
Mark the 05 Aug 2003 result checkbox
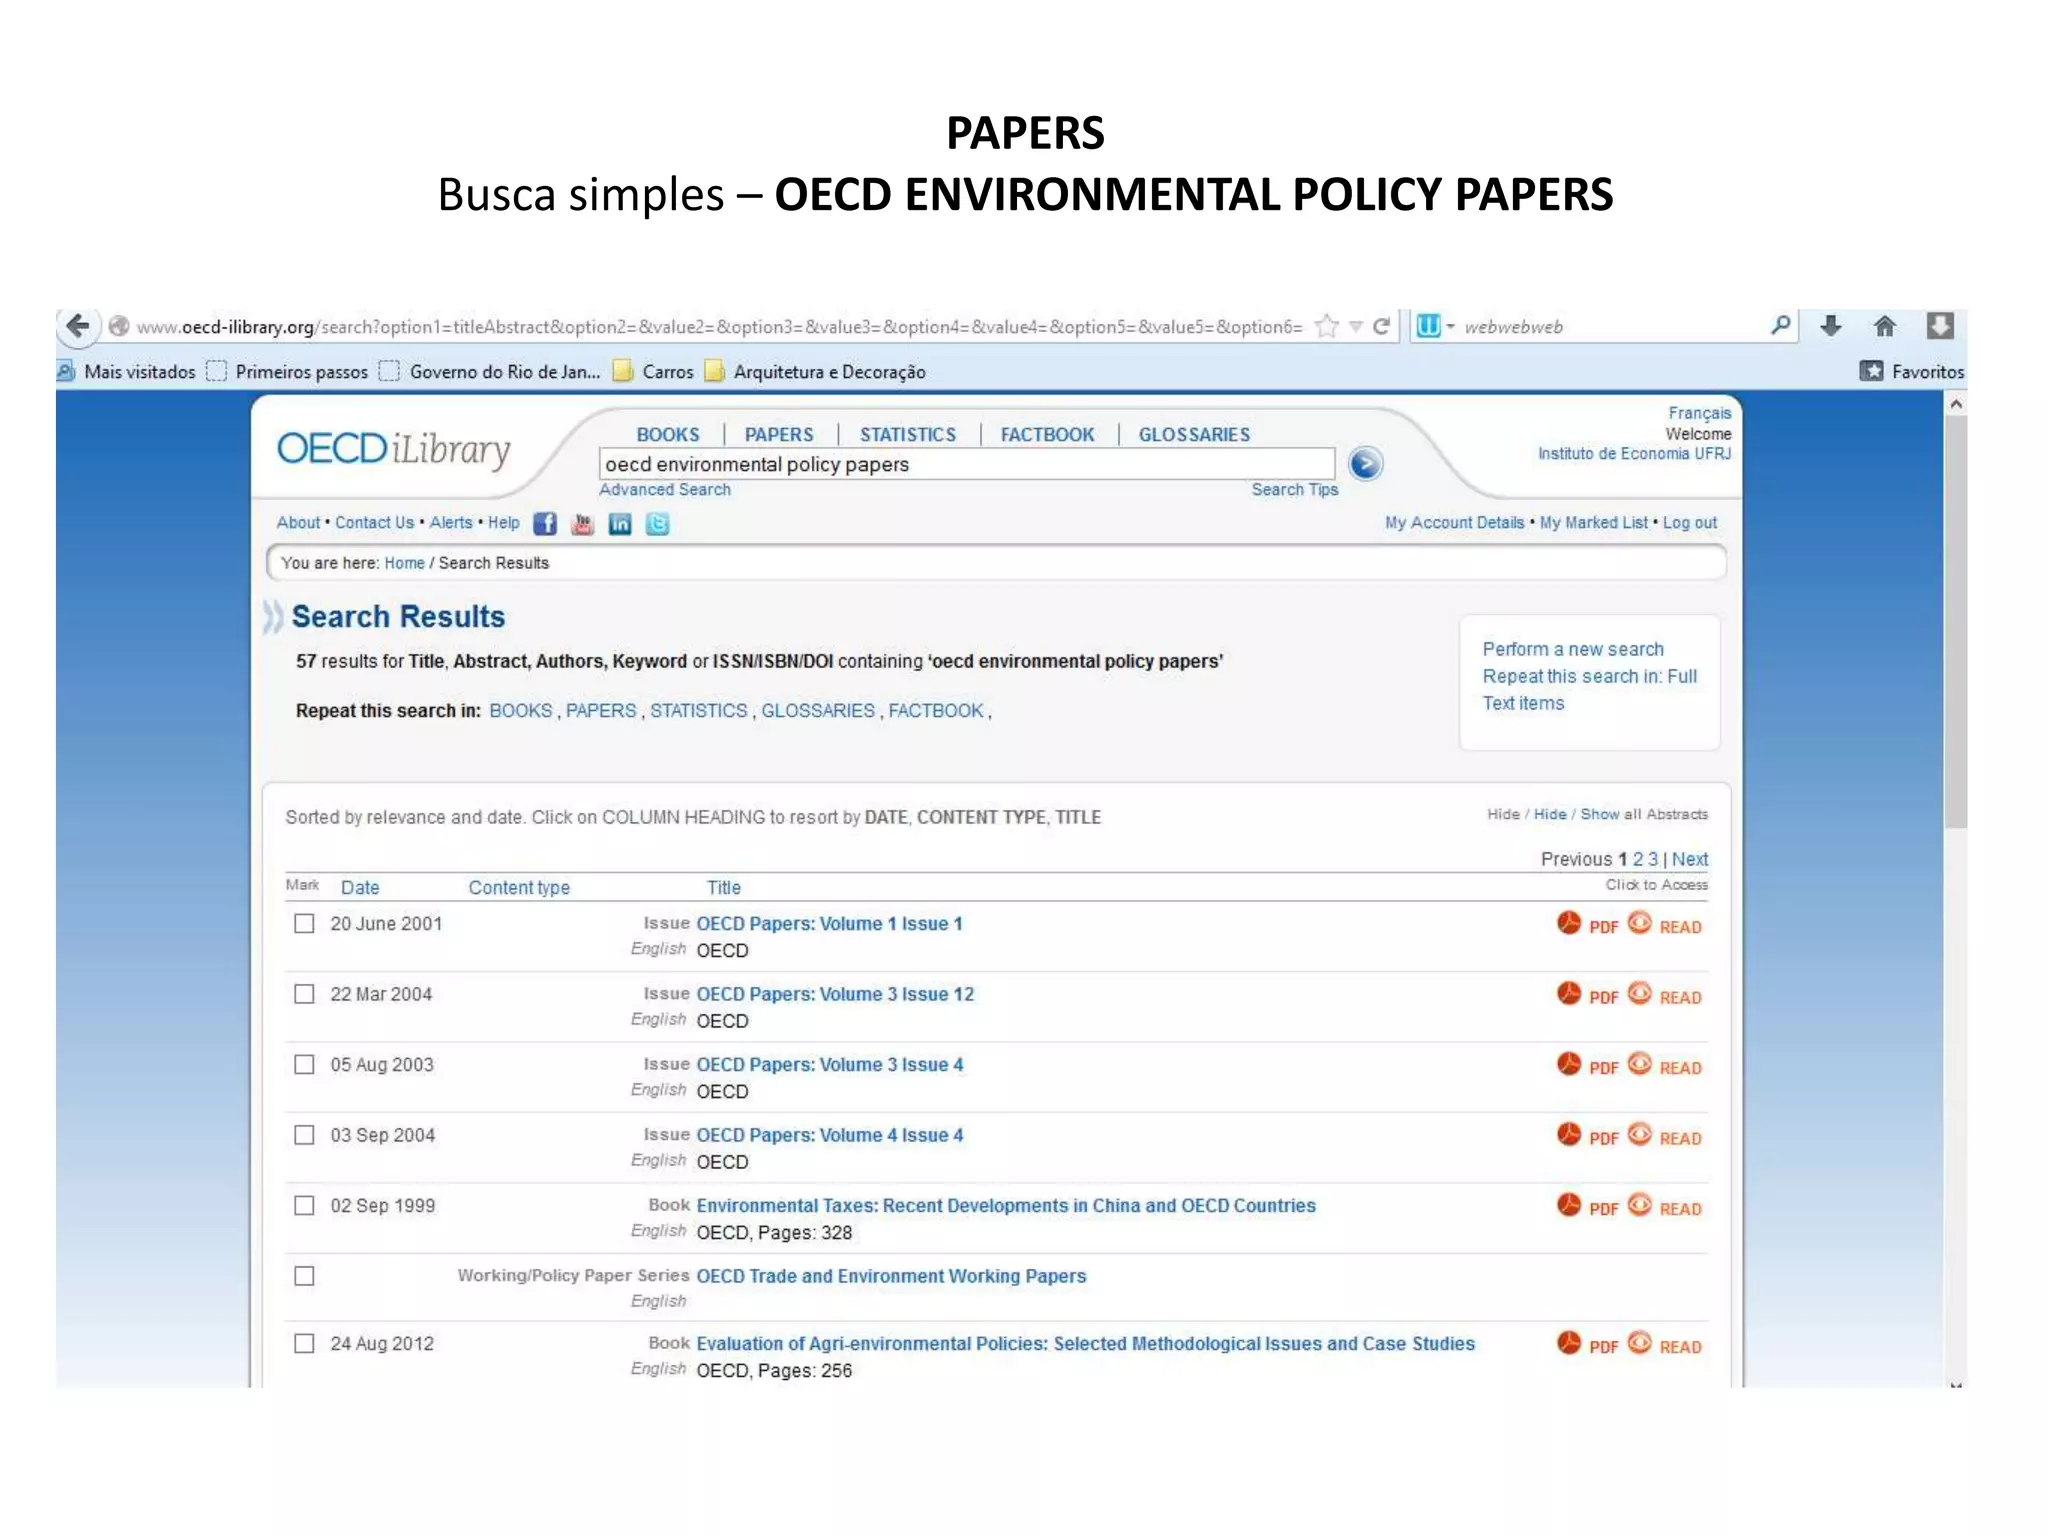(304, 1064)
